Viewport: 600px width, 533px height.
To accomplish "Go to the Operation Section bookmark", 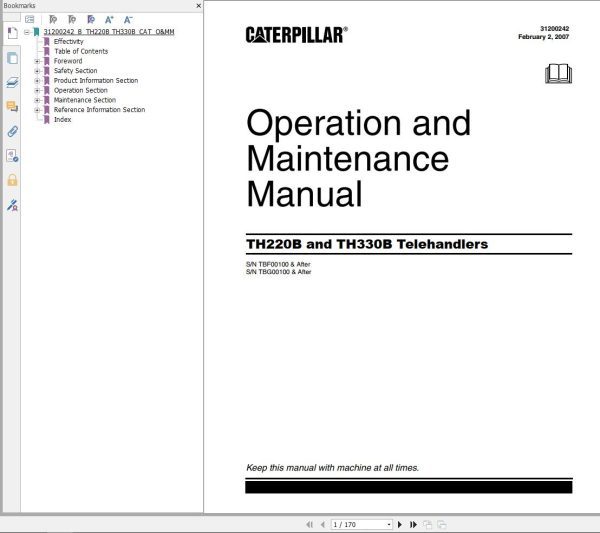I will (80, 90).
